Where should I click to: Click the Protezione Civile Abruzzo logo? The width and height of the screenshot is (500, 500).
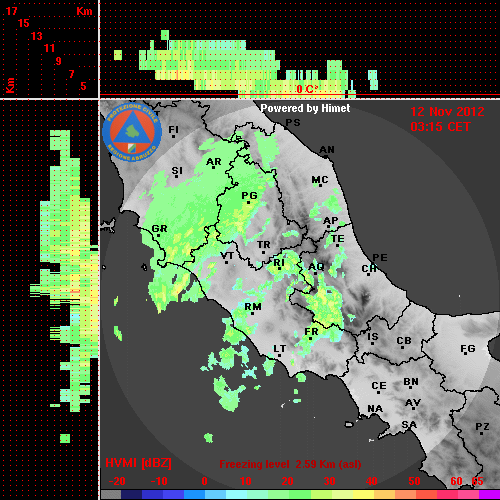(x=132, y=132)
